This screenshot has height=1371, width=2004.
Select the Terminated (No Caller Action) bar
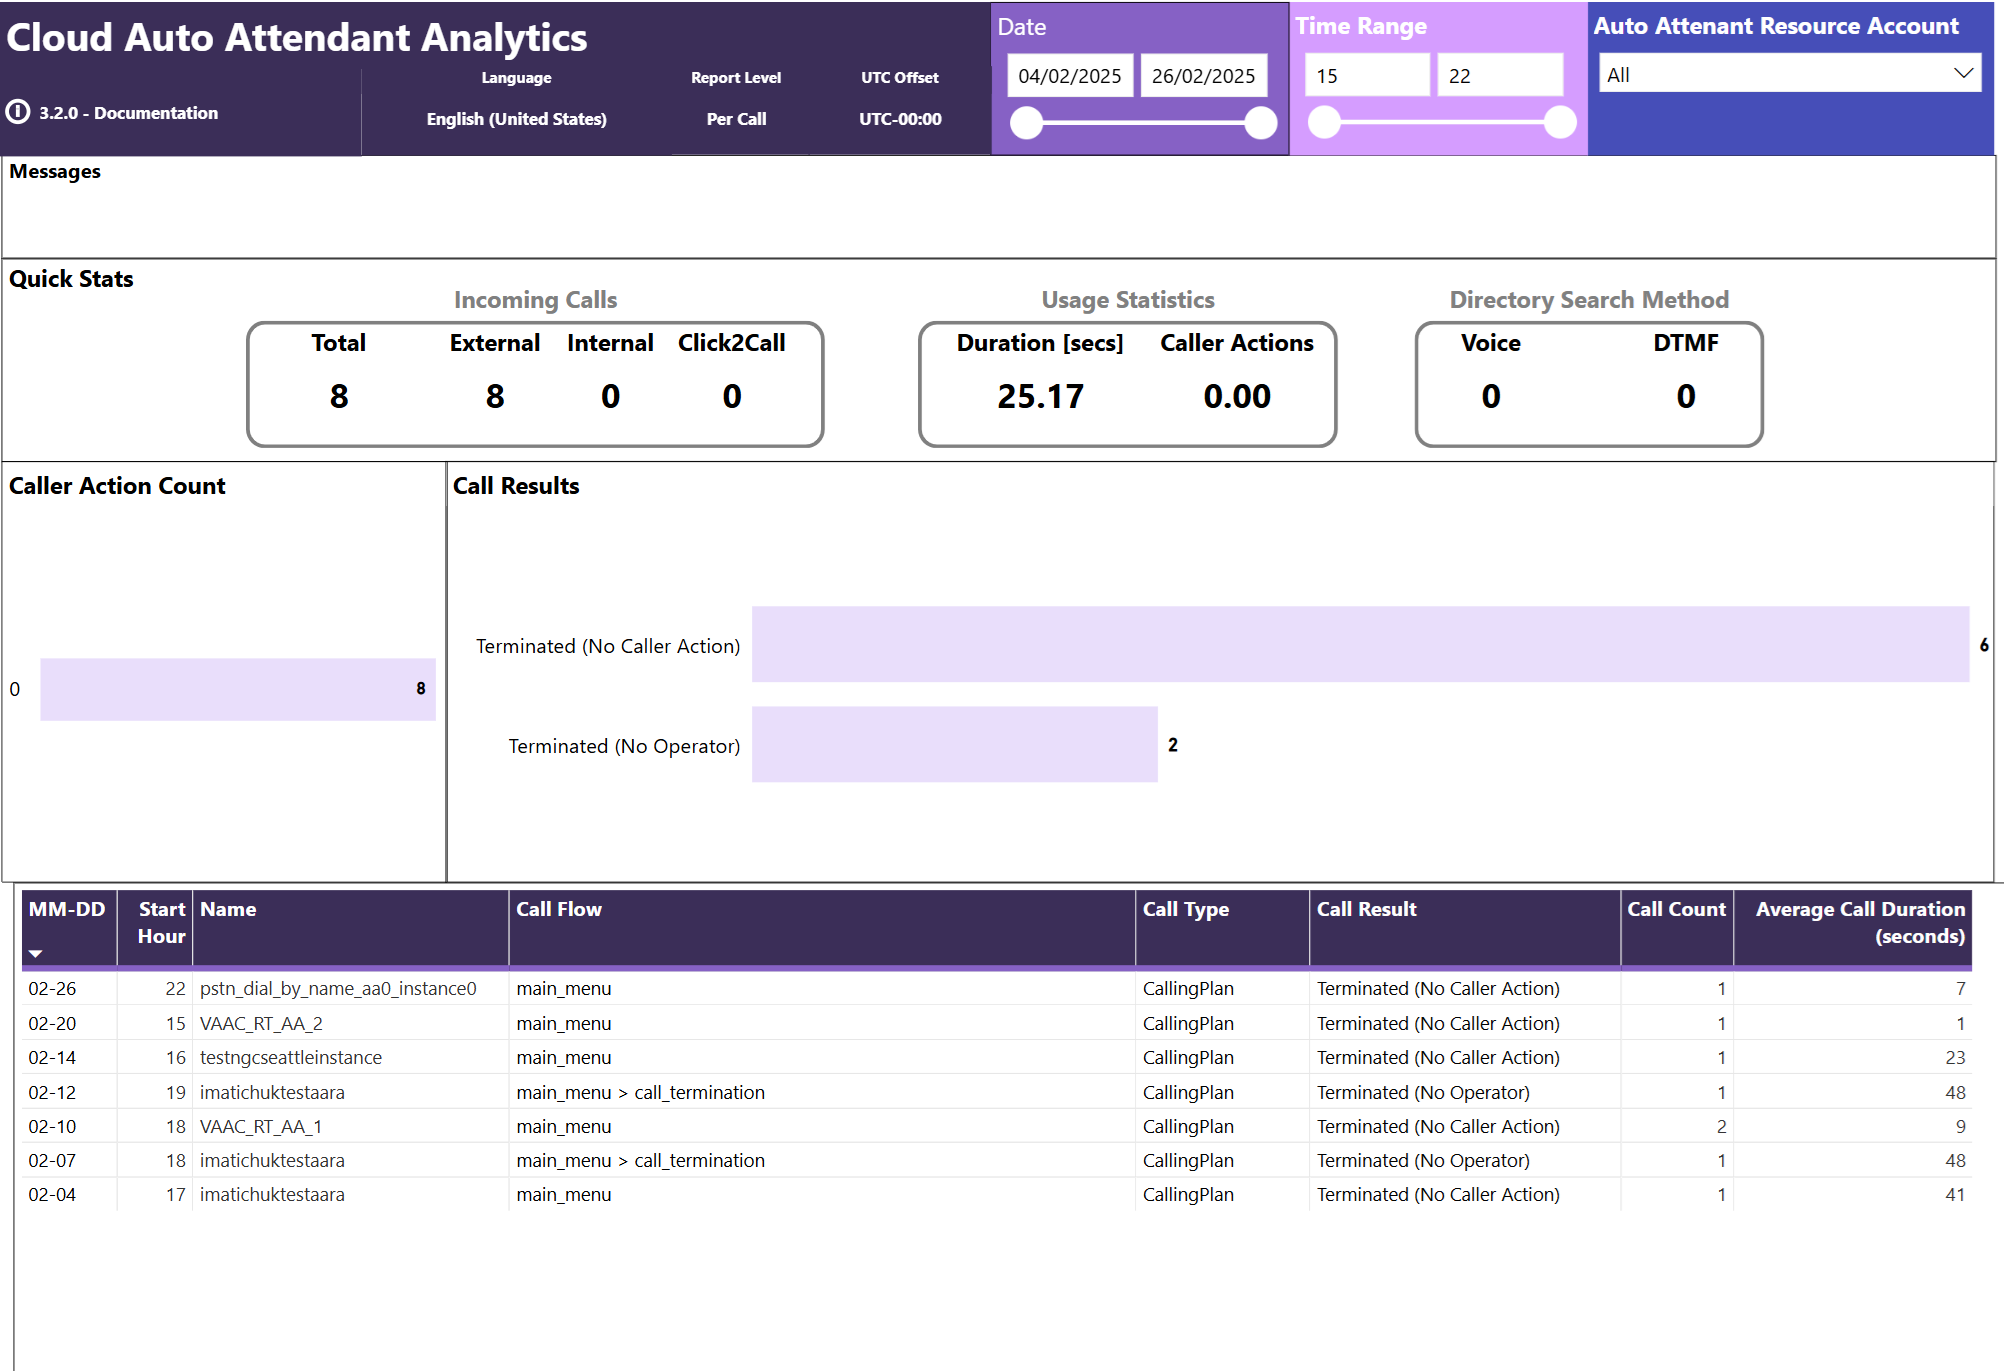point(1360,644)
